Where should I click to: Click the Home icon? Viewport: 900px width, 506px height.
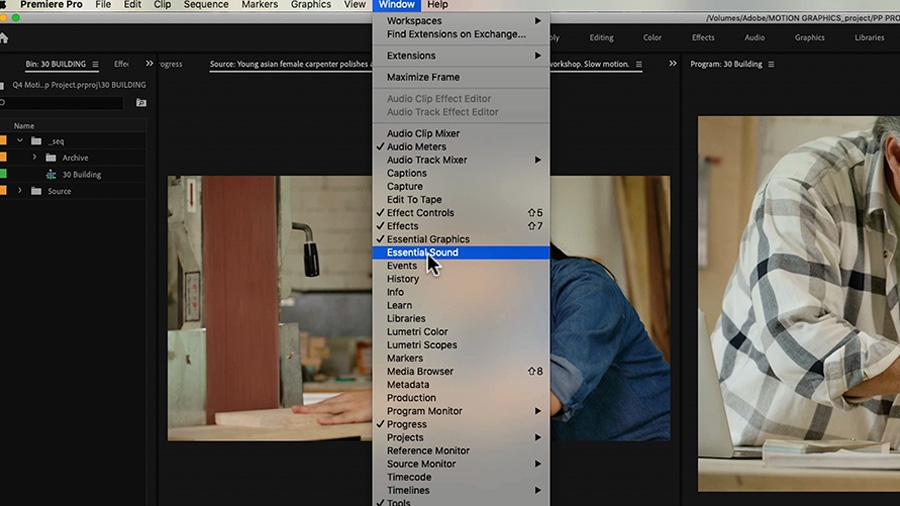click(3, 38)
